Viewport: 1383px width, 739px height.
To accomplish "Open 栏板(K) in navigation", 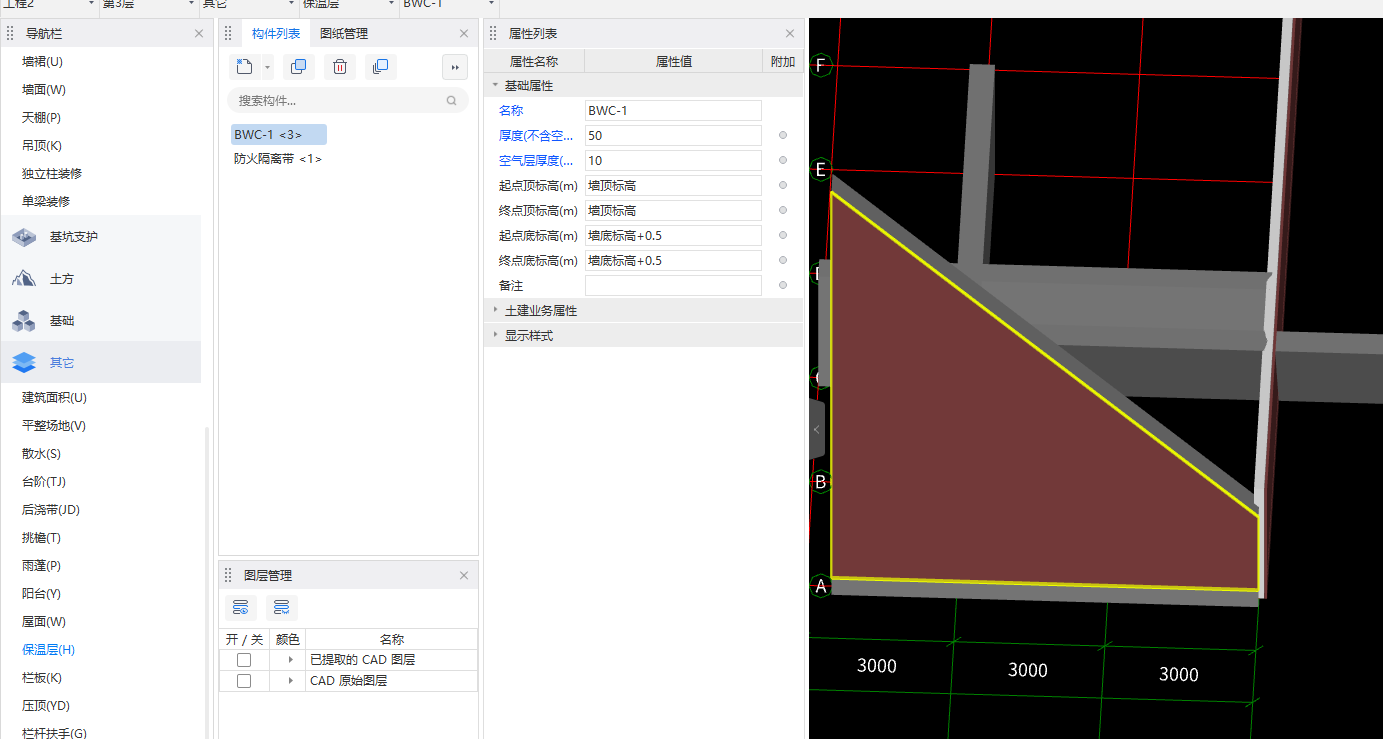I will 42,678.
